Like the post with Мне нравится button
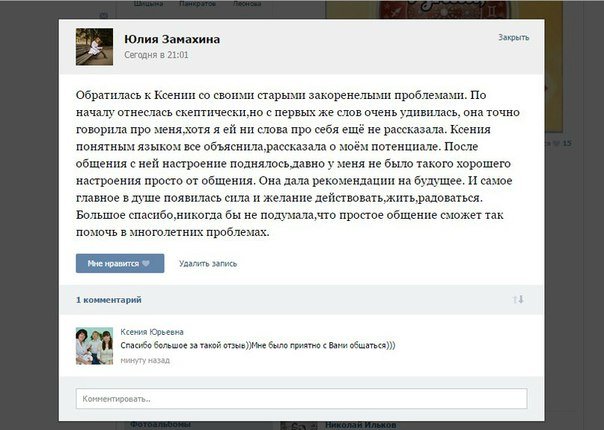The image size is (604, 430). point(120,264)
